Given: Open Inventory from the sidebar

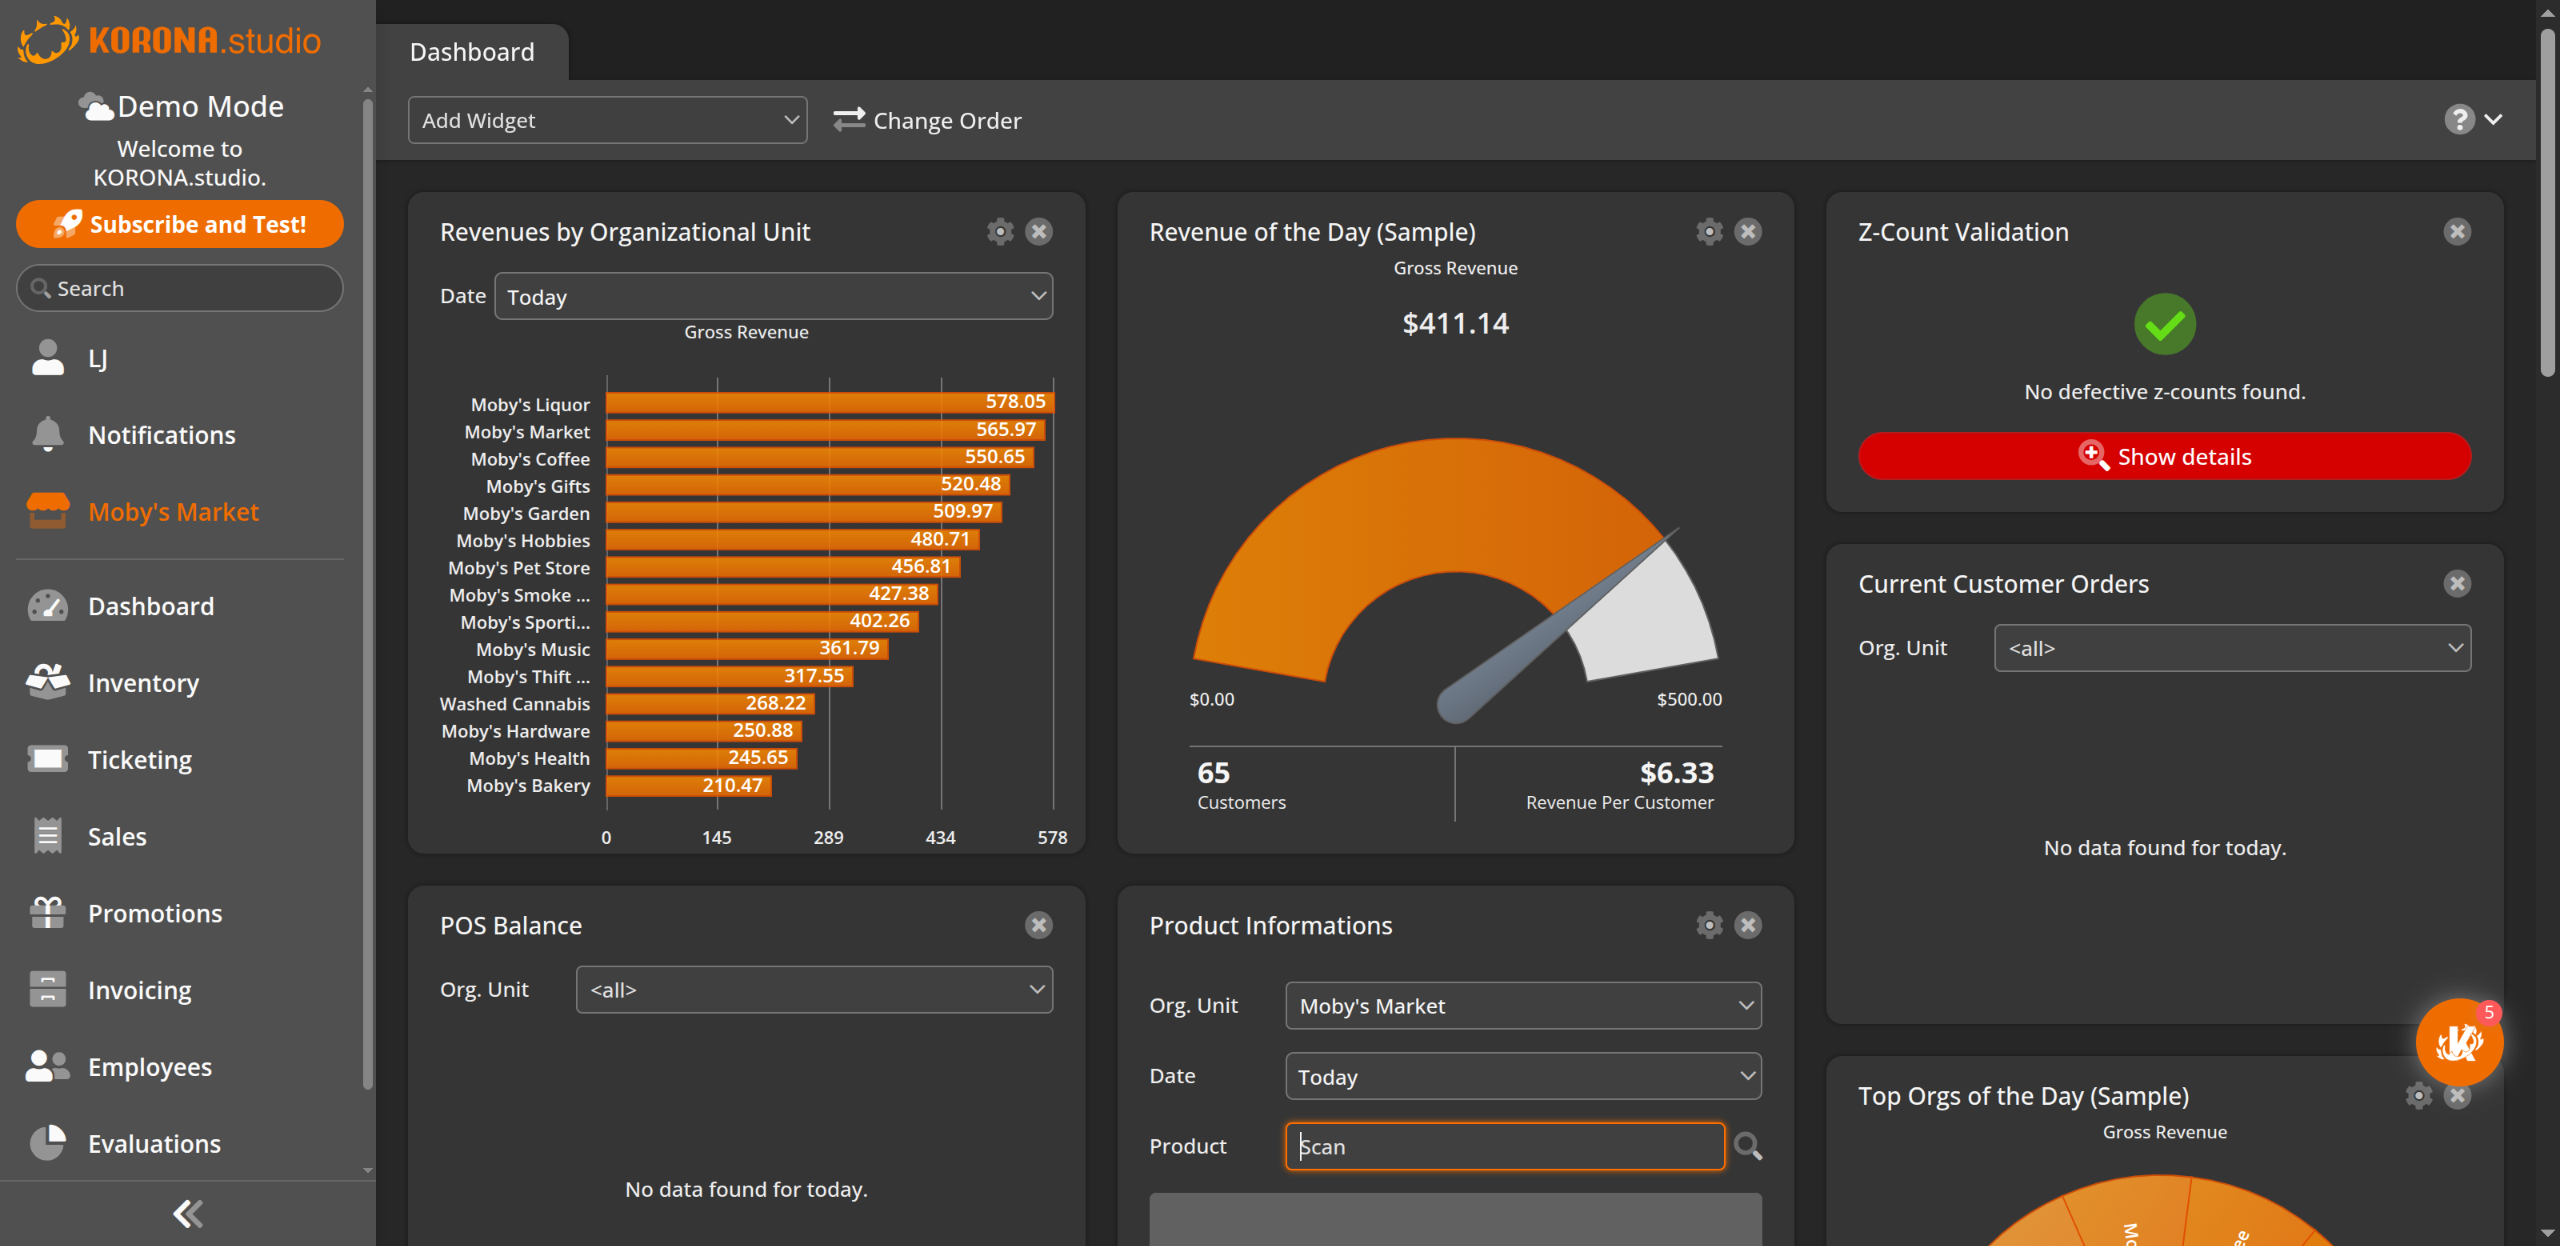Looking at the screenshot, I should tap(143, 683).
